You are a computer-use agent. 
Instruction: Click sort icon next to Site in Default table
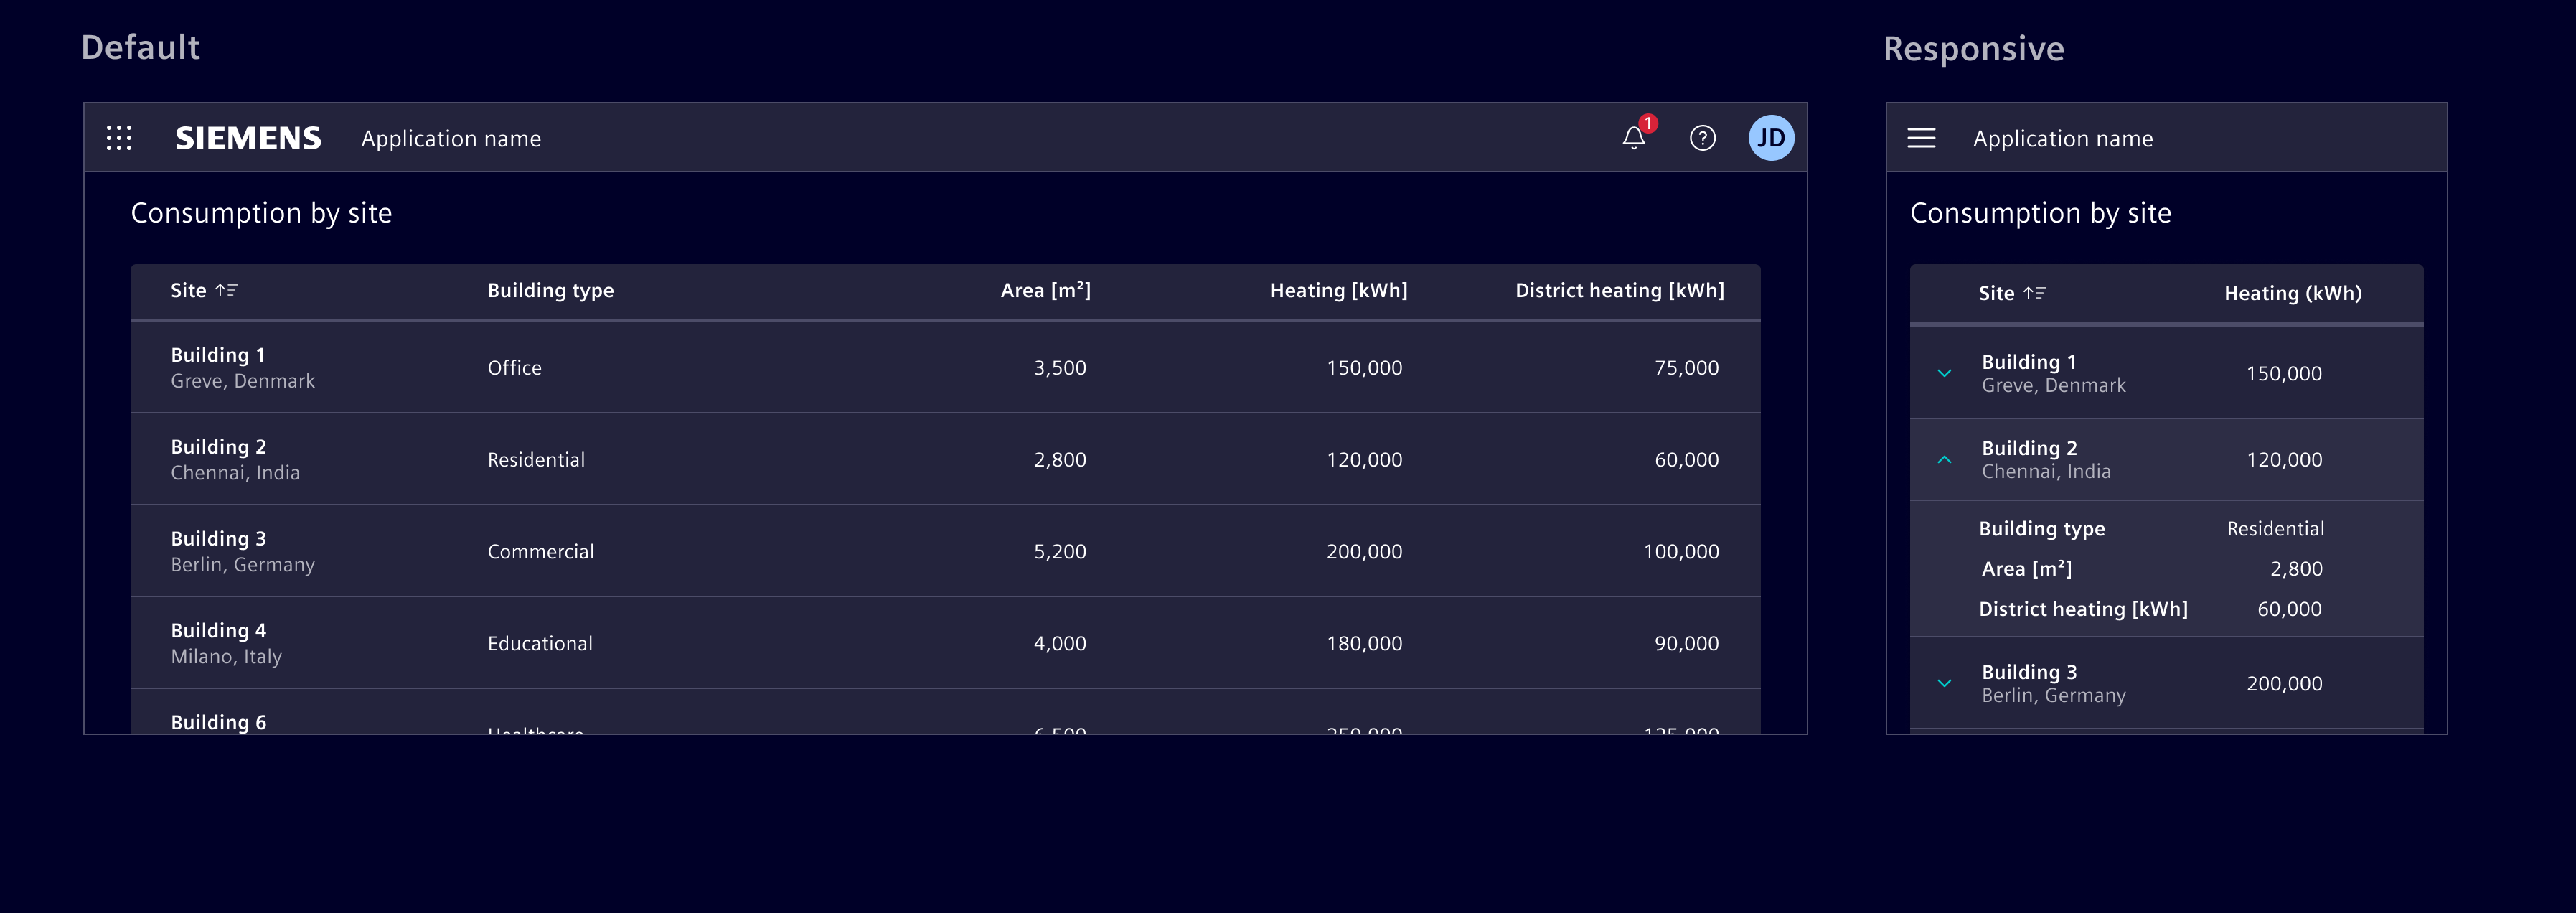226,290
